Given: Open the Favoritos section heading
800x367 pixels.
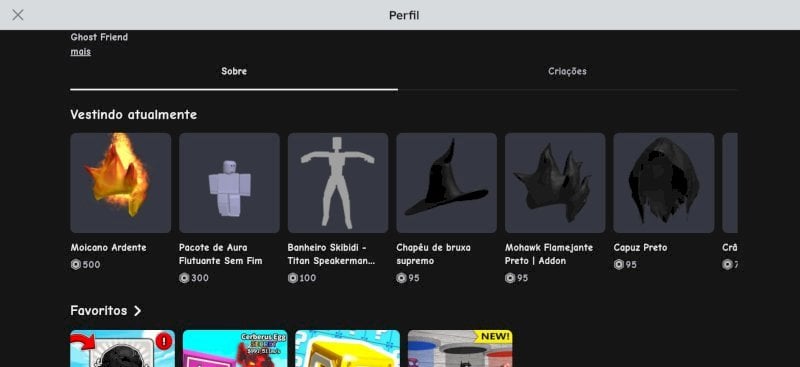Looking at the screenshot, I should point(99,311).
